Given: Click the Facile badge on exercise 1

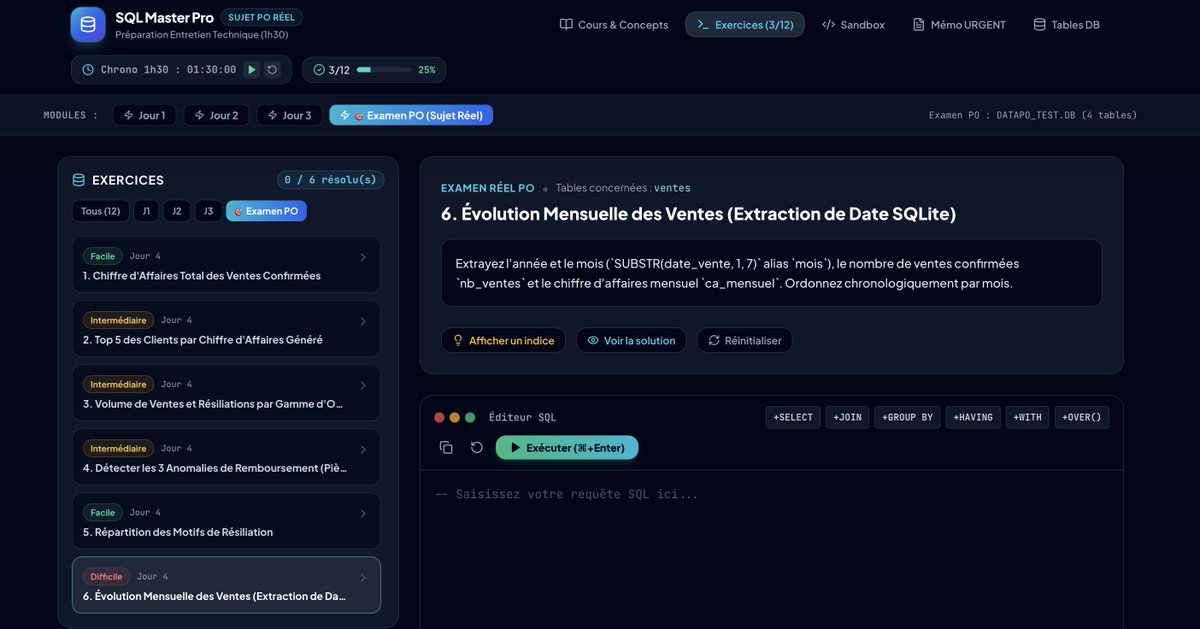Looking at the screenshot, I should (x=103, y=256).
